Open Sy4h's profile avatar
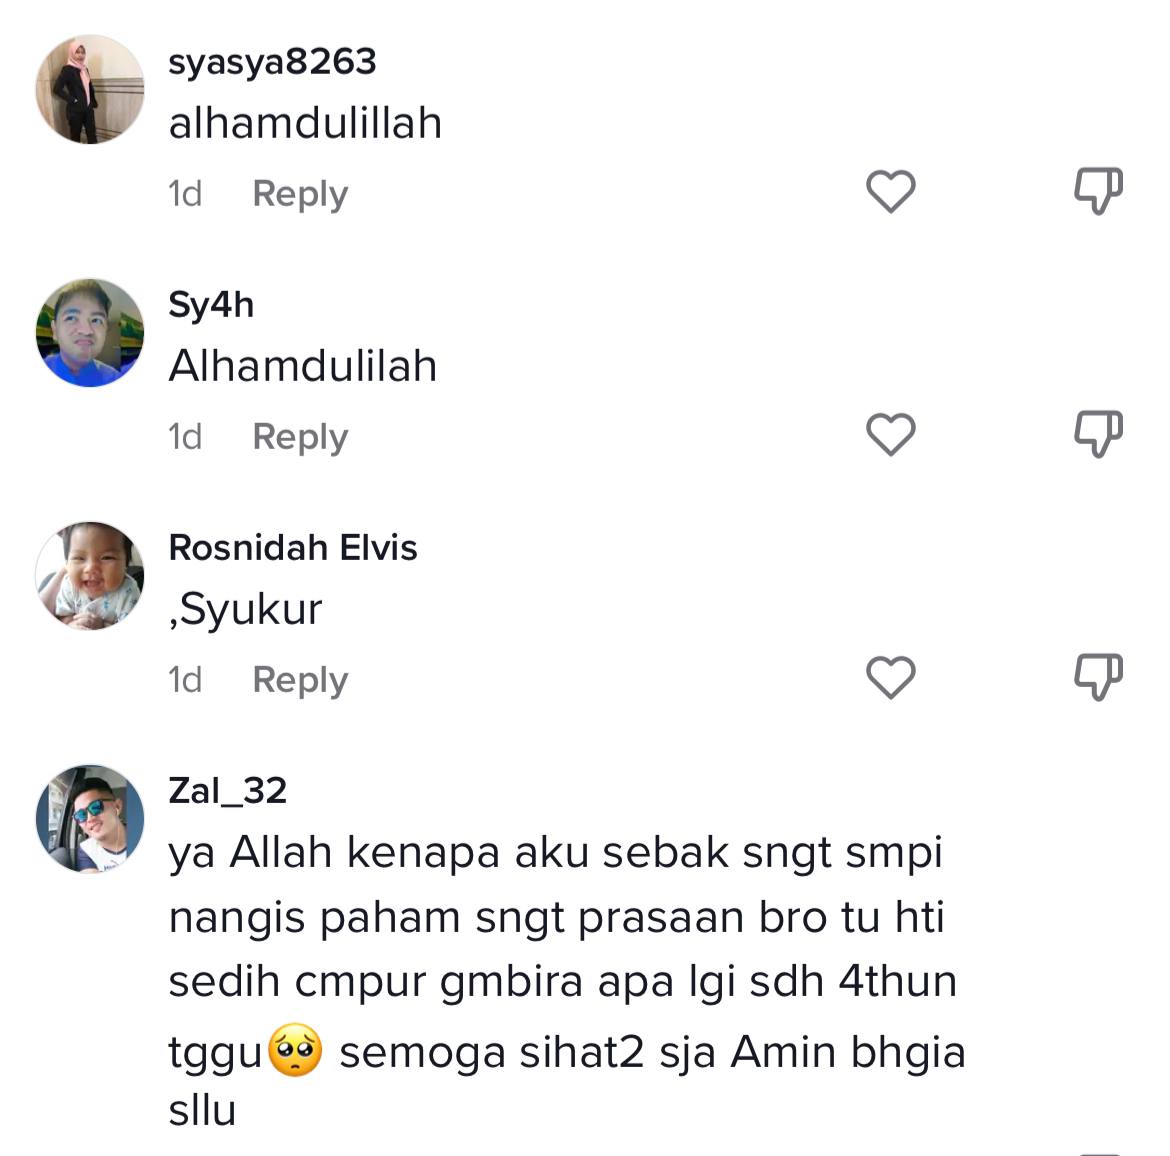Viewport: 1170px width, 1156px height. (90, 333)
